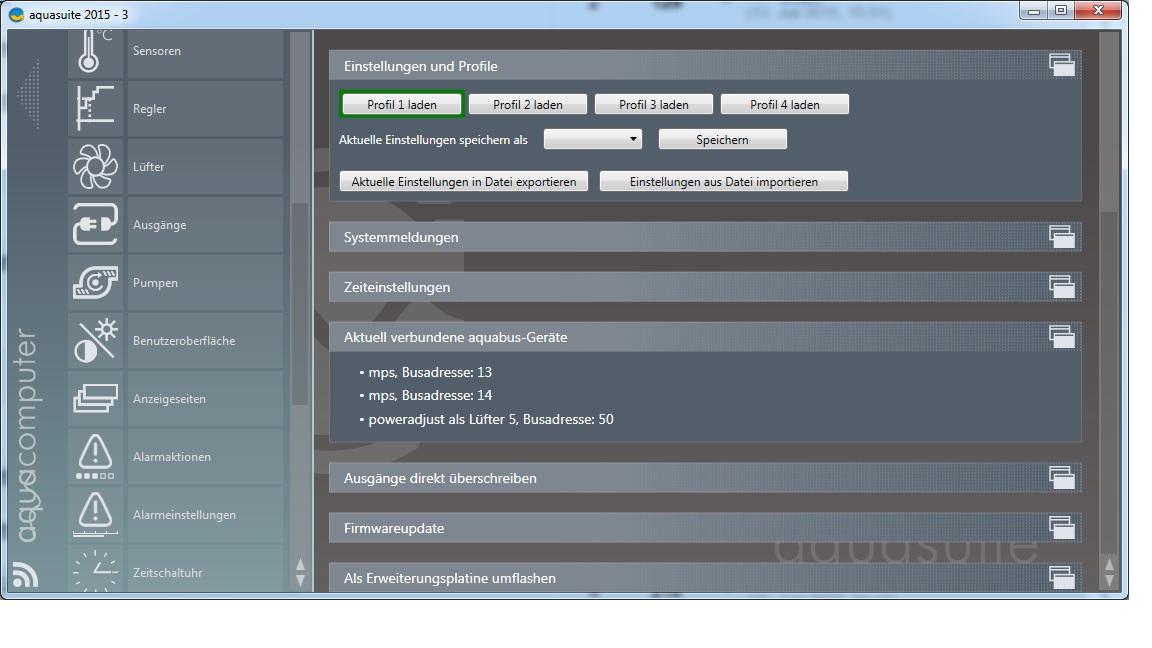Open the Zeitschaltuhr clock icon
The width and height of the screenshot is (1152, 648).
point(96,569)
